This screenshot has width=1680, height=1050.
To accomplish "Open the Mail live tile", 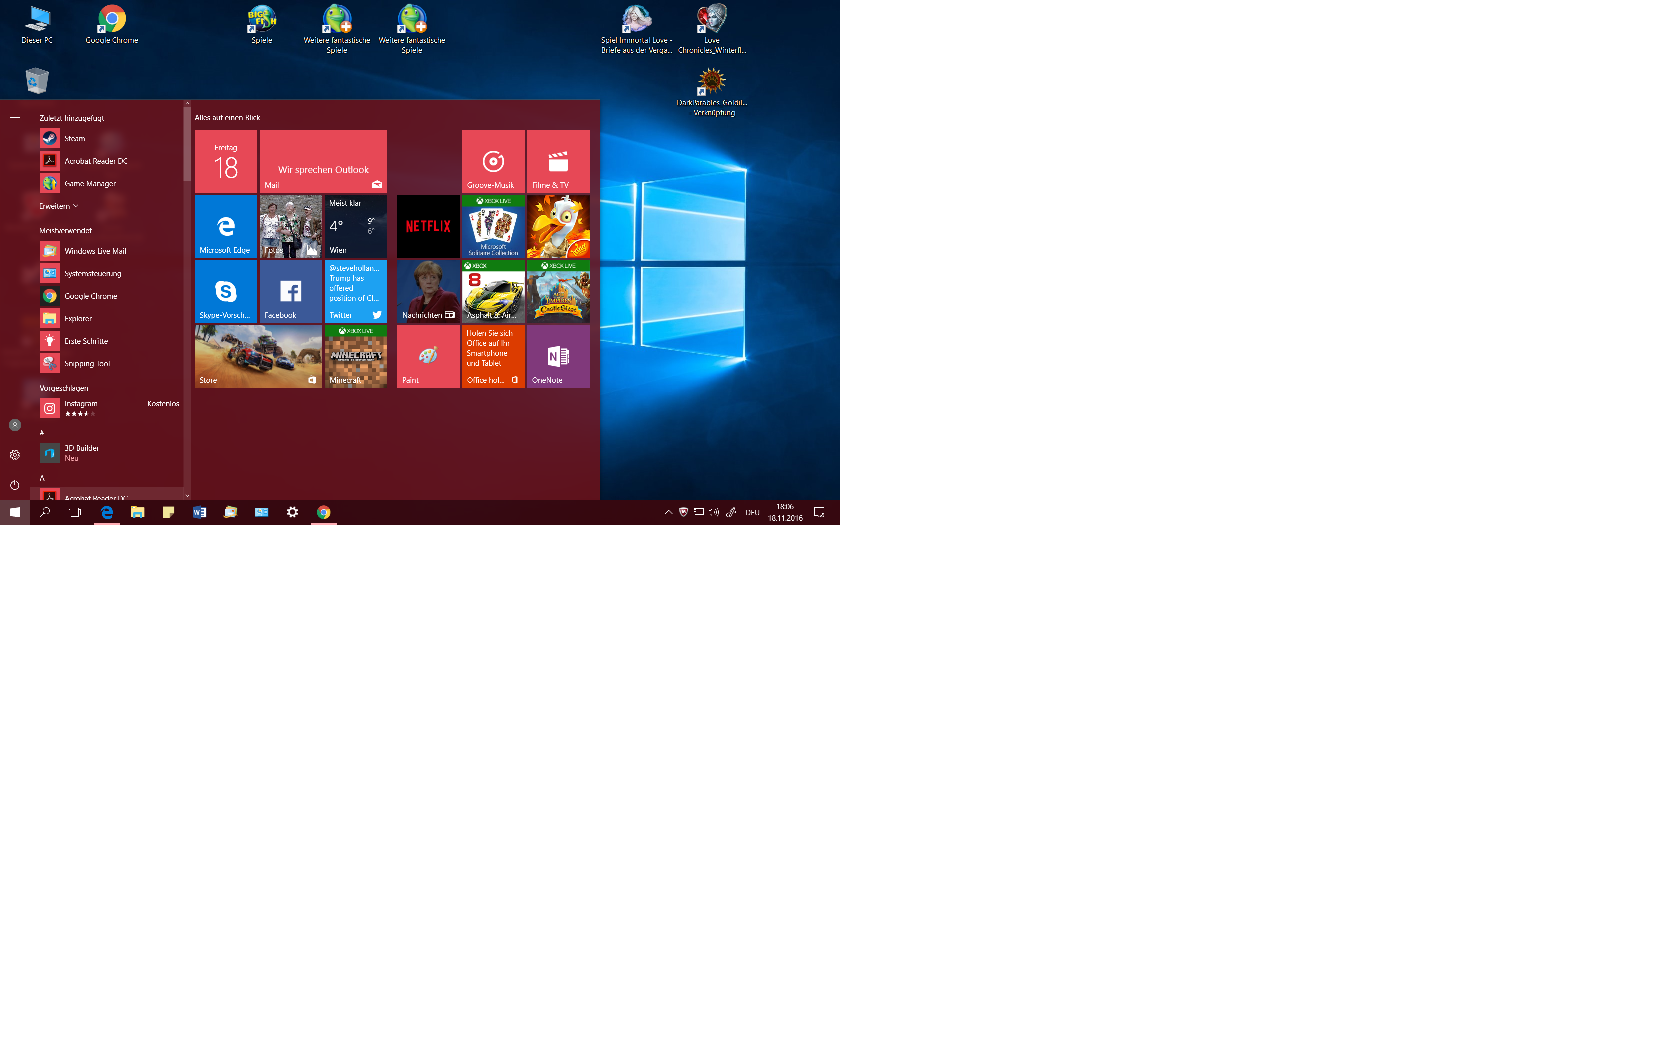I will [x=323, y=161].
